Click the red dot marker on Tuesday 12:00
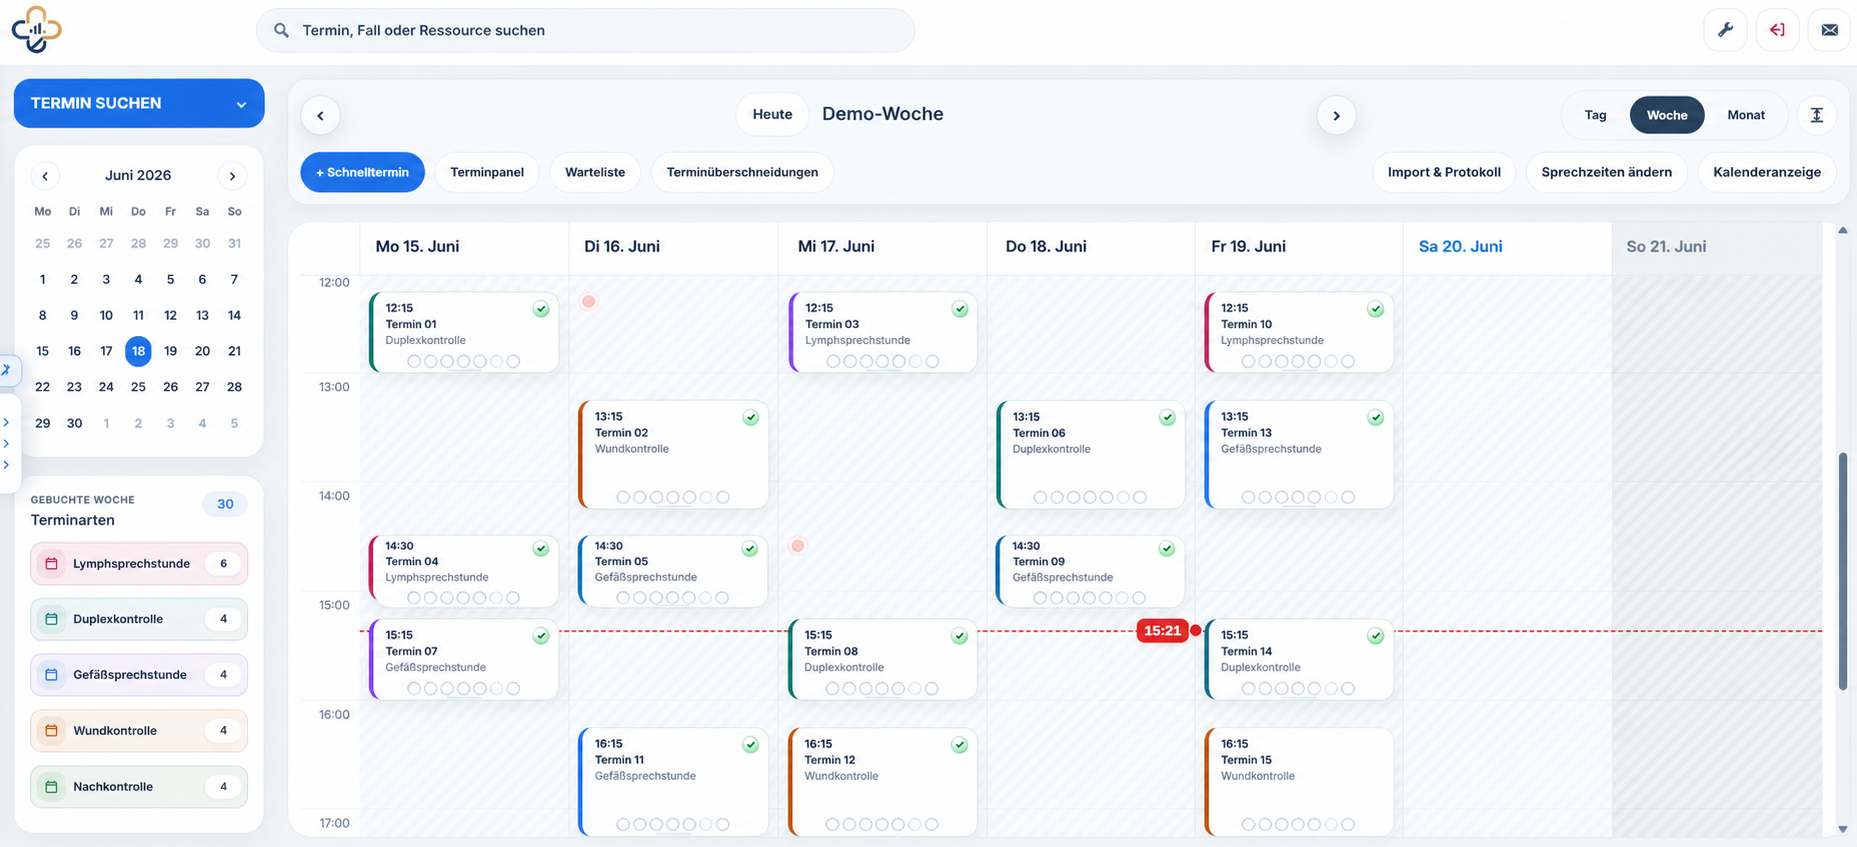The image size is (1857, 847). click(x=589, y=301)
